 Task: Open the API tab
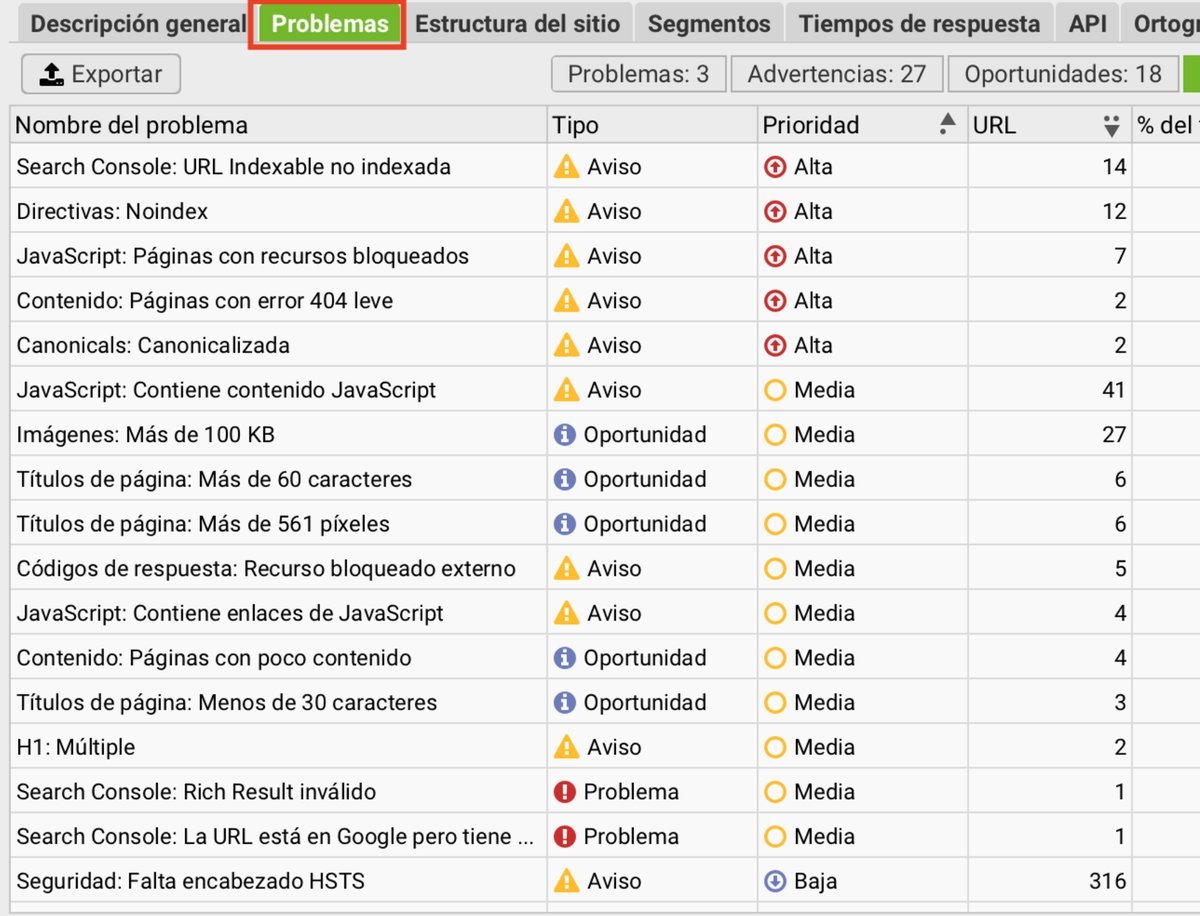click(x=1087, y=22)
